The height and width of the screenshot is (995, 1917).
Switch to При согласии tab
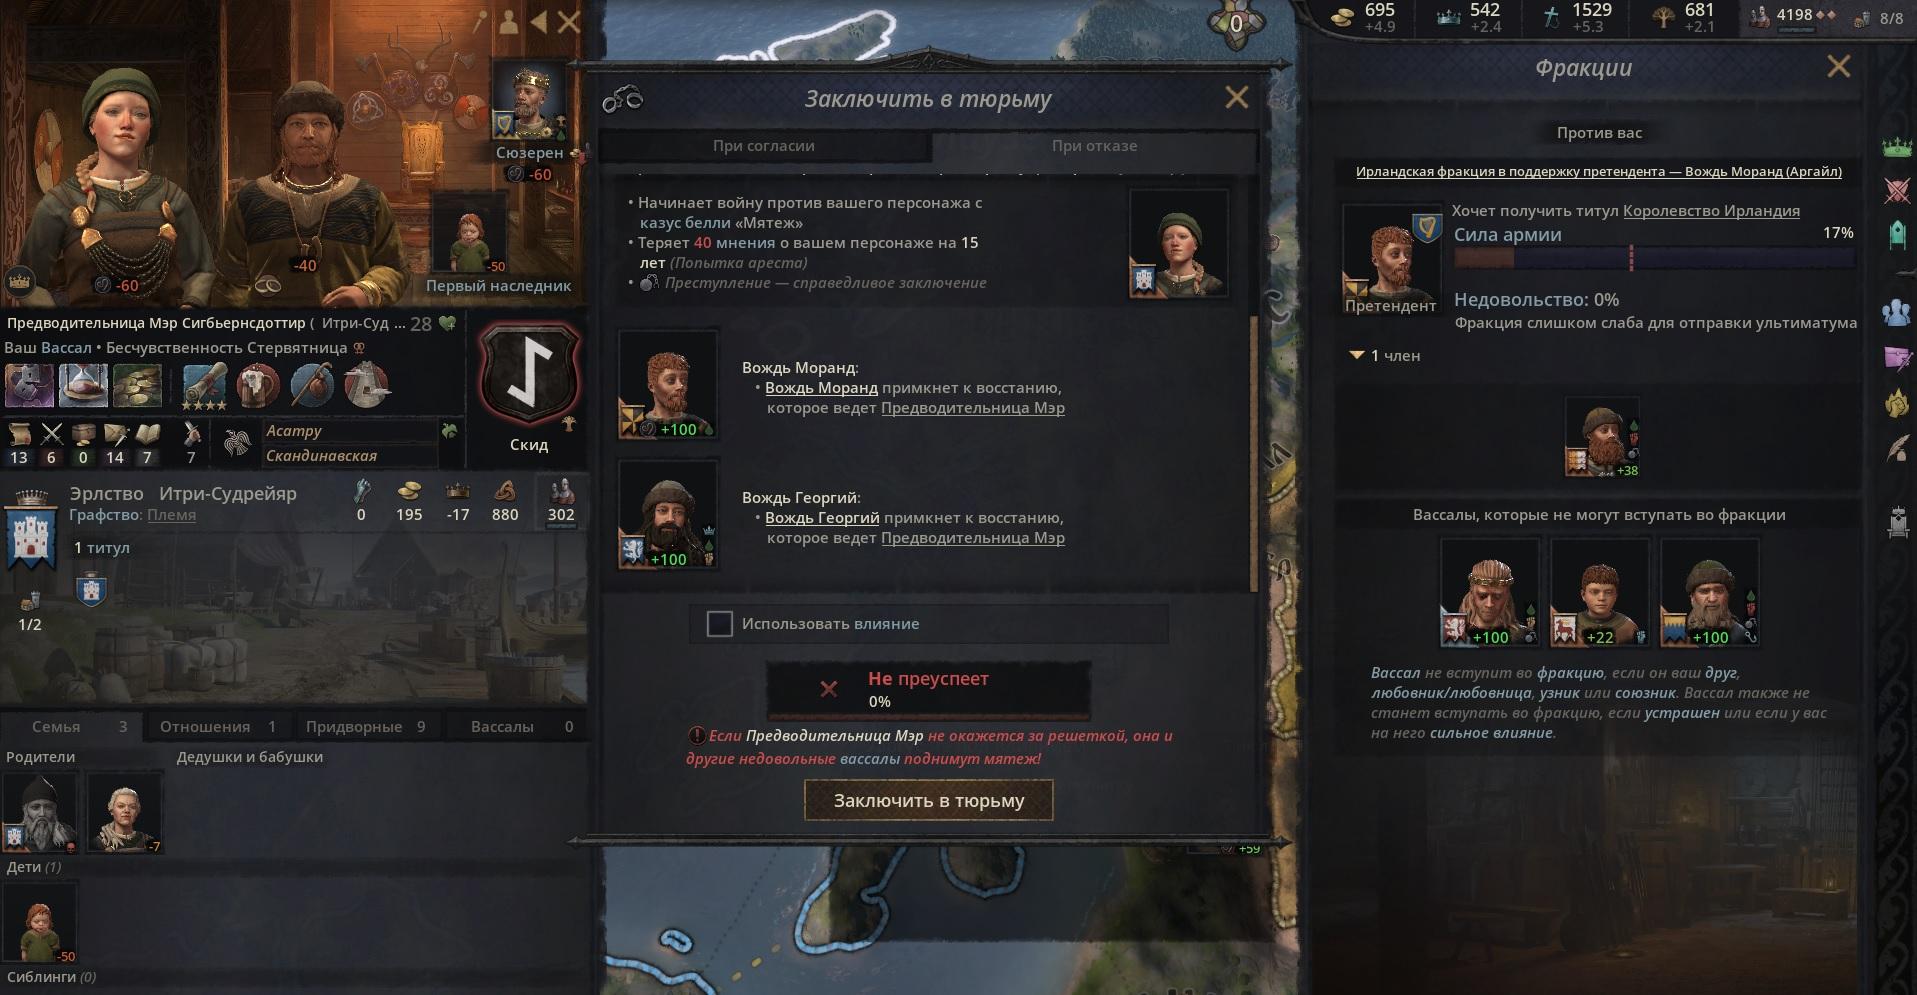point(764,146)
